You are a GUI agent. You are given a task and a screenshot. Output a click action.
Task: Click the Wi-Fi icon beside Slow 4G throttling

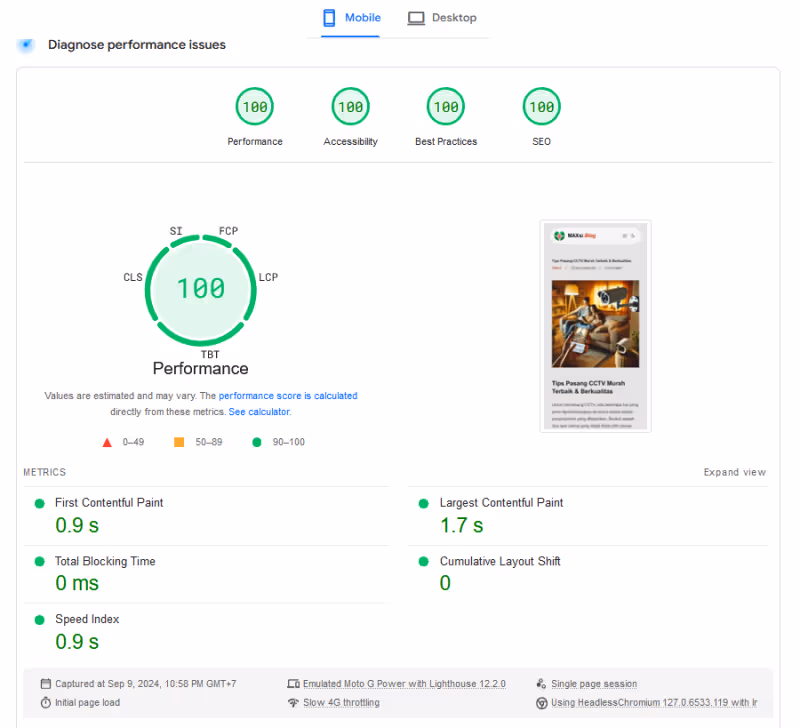[294, 703]
